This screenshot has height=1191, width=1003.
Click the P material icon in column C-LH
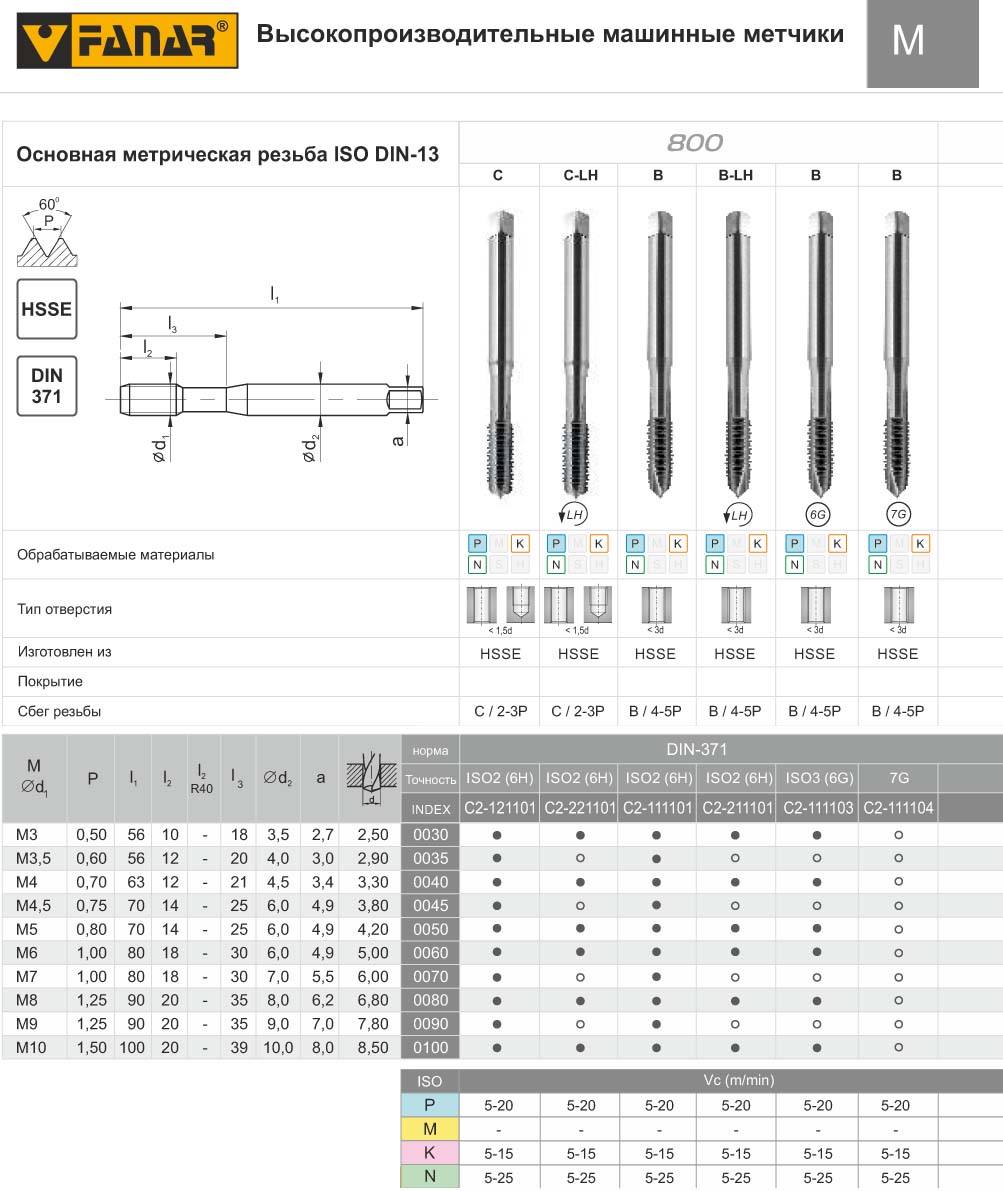(556, 543)
